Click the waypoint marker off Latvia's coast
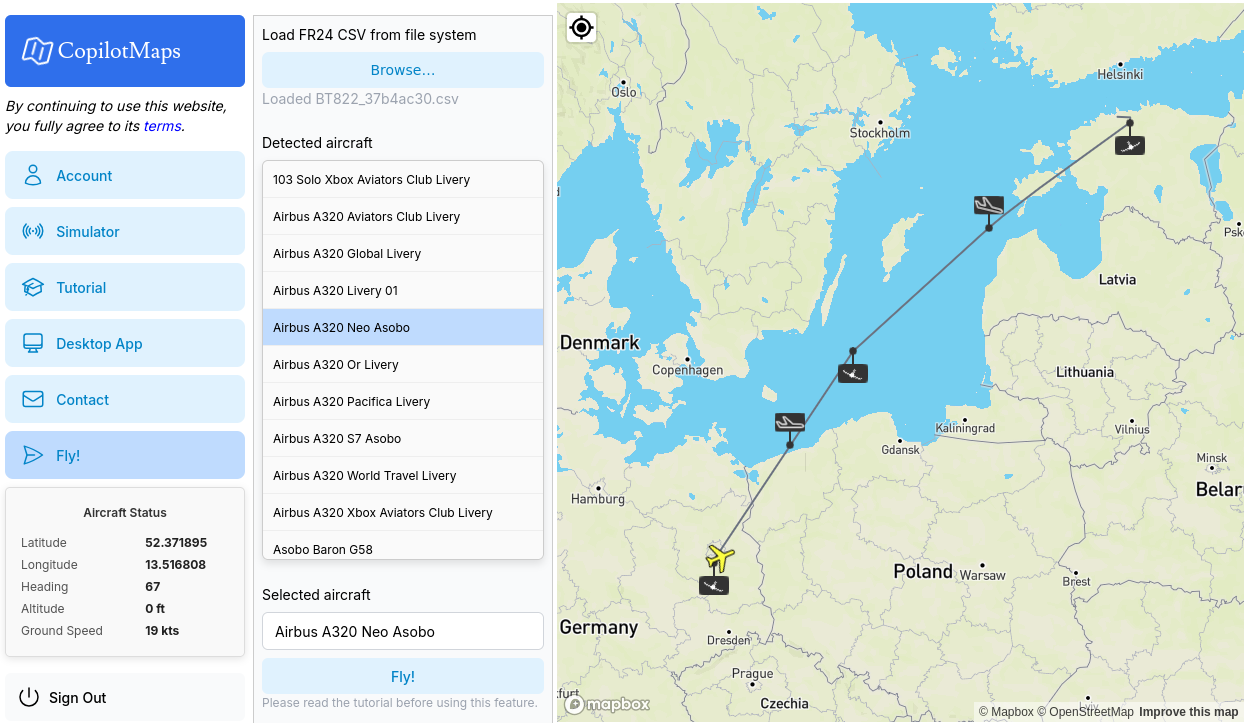 point(989,205)
